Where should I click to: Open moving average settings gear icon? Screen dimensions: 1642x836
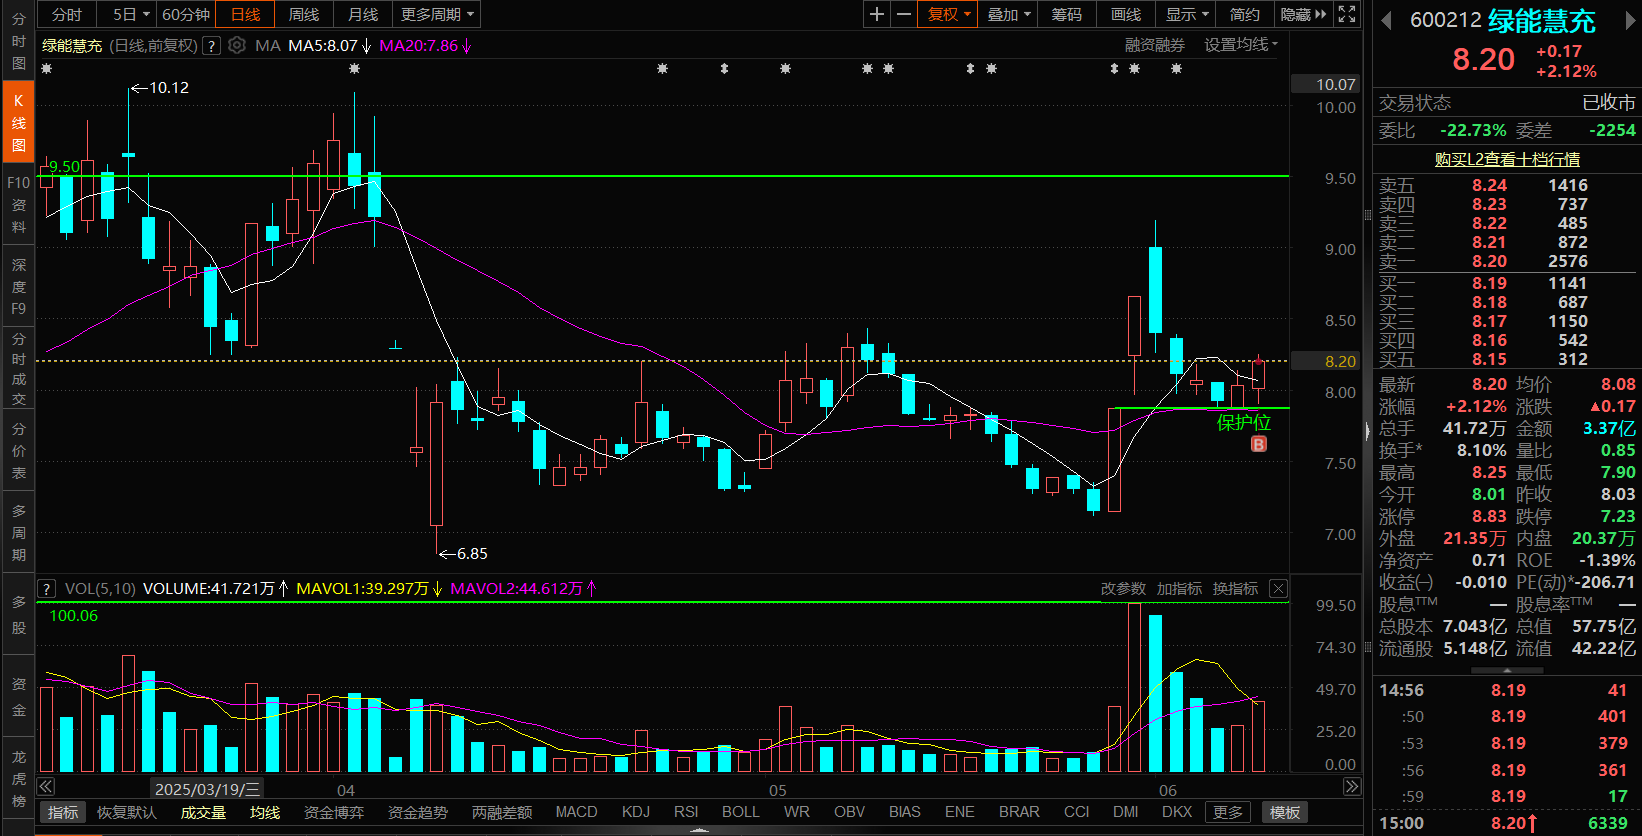point(237,45)
